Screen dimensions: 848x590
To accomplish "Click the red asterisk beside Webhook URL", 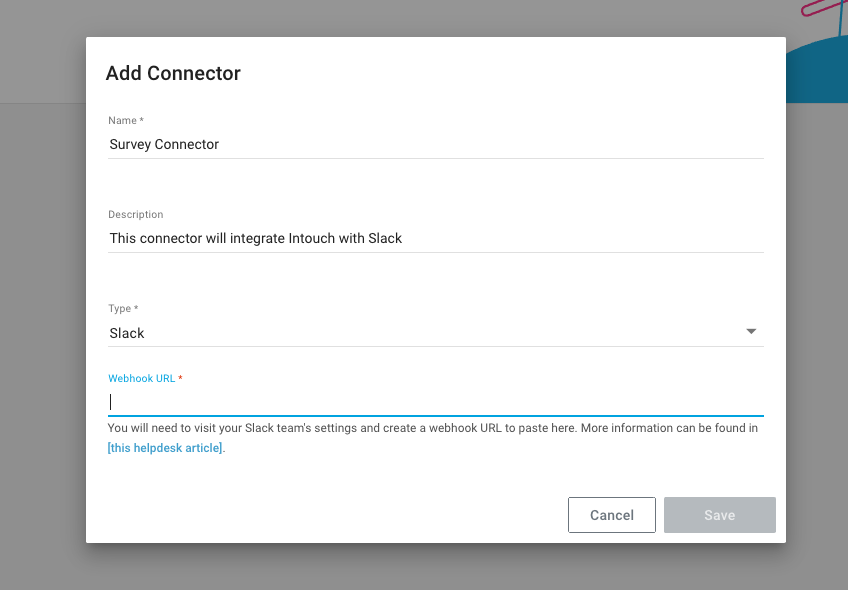I will 181,379.
